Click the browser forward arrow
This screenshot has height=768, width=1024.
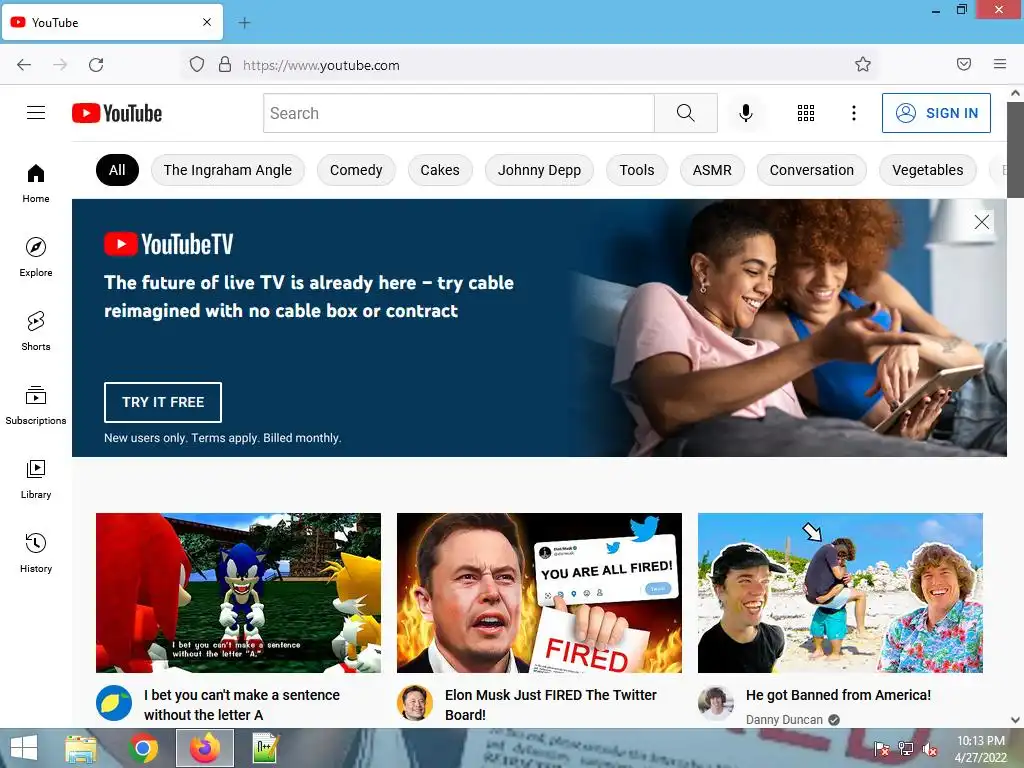pyautogui.click(x=60, y=65)
